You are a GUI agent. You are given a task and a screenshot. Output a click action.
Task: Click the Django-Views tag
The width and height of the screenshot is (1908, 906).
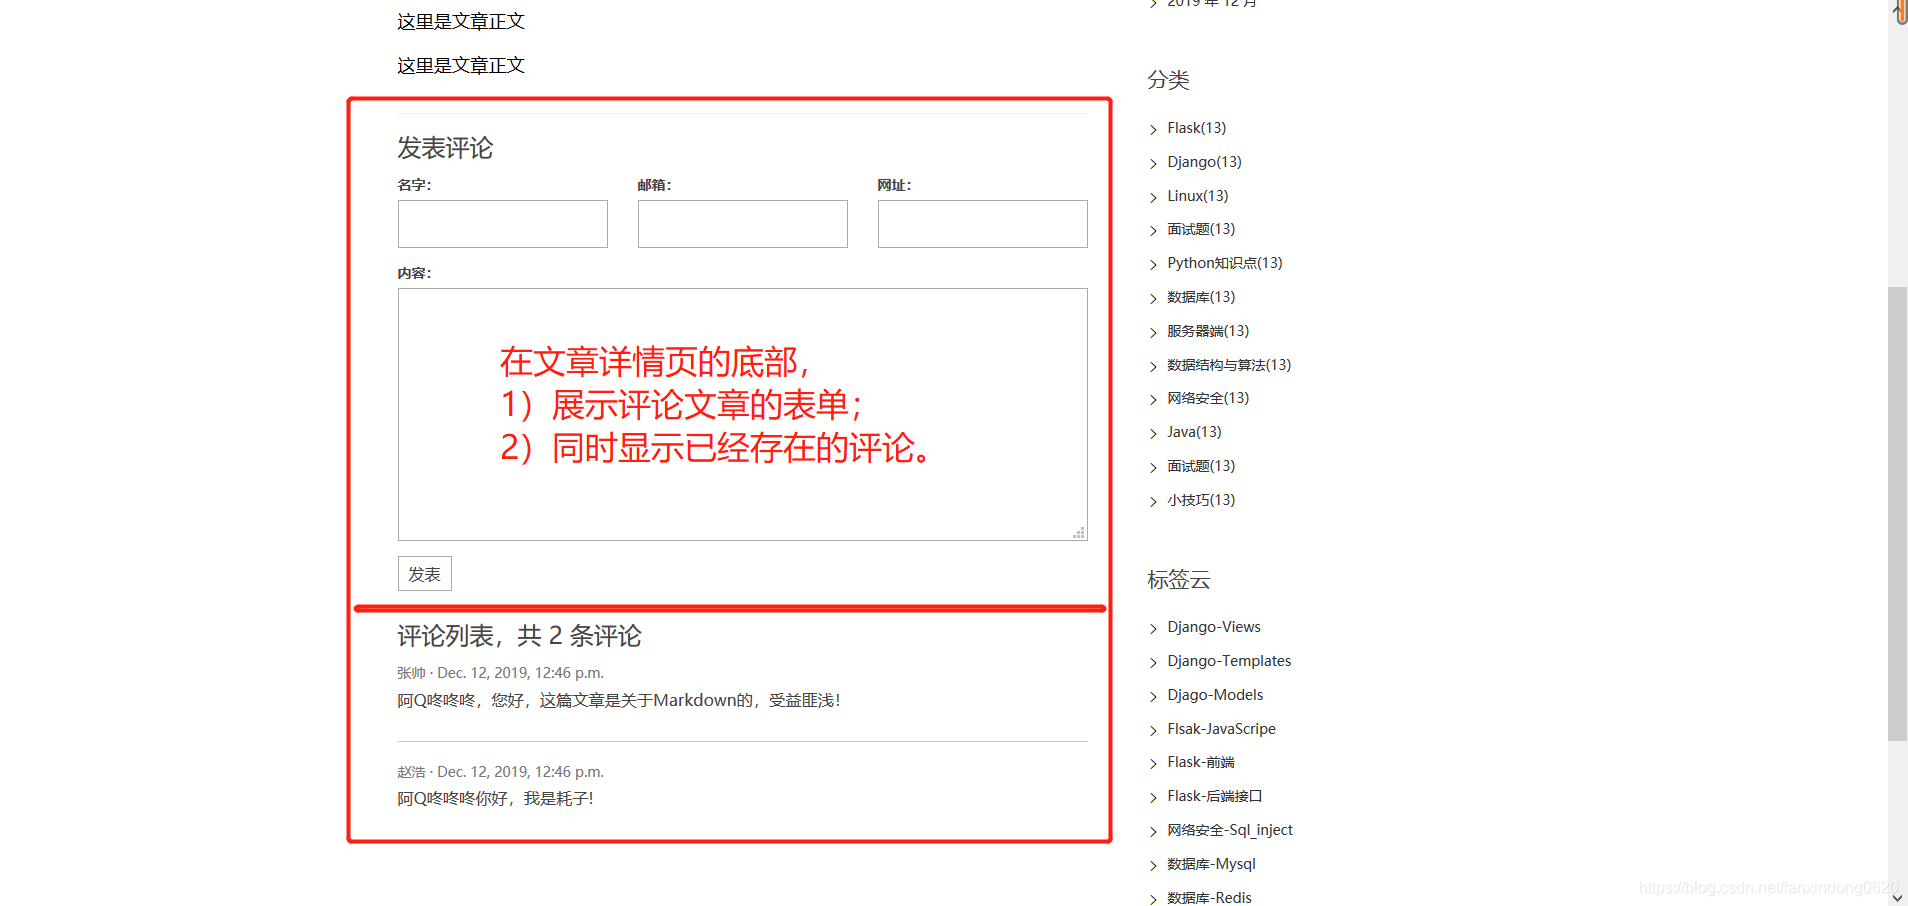pos(1213,626)
